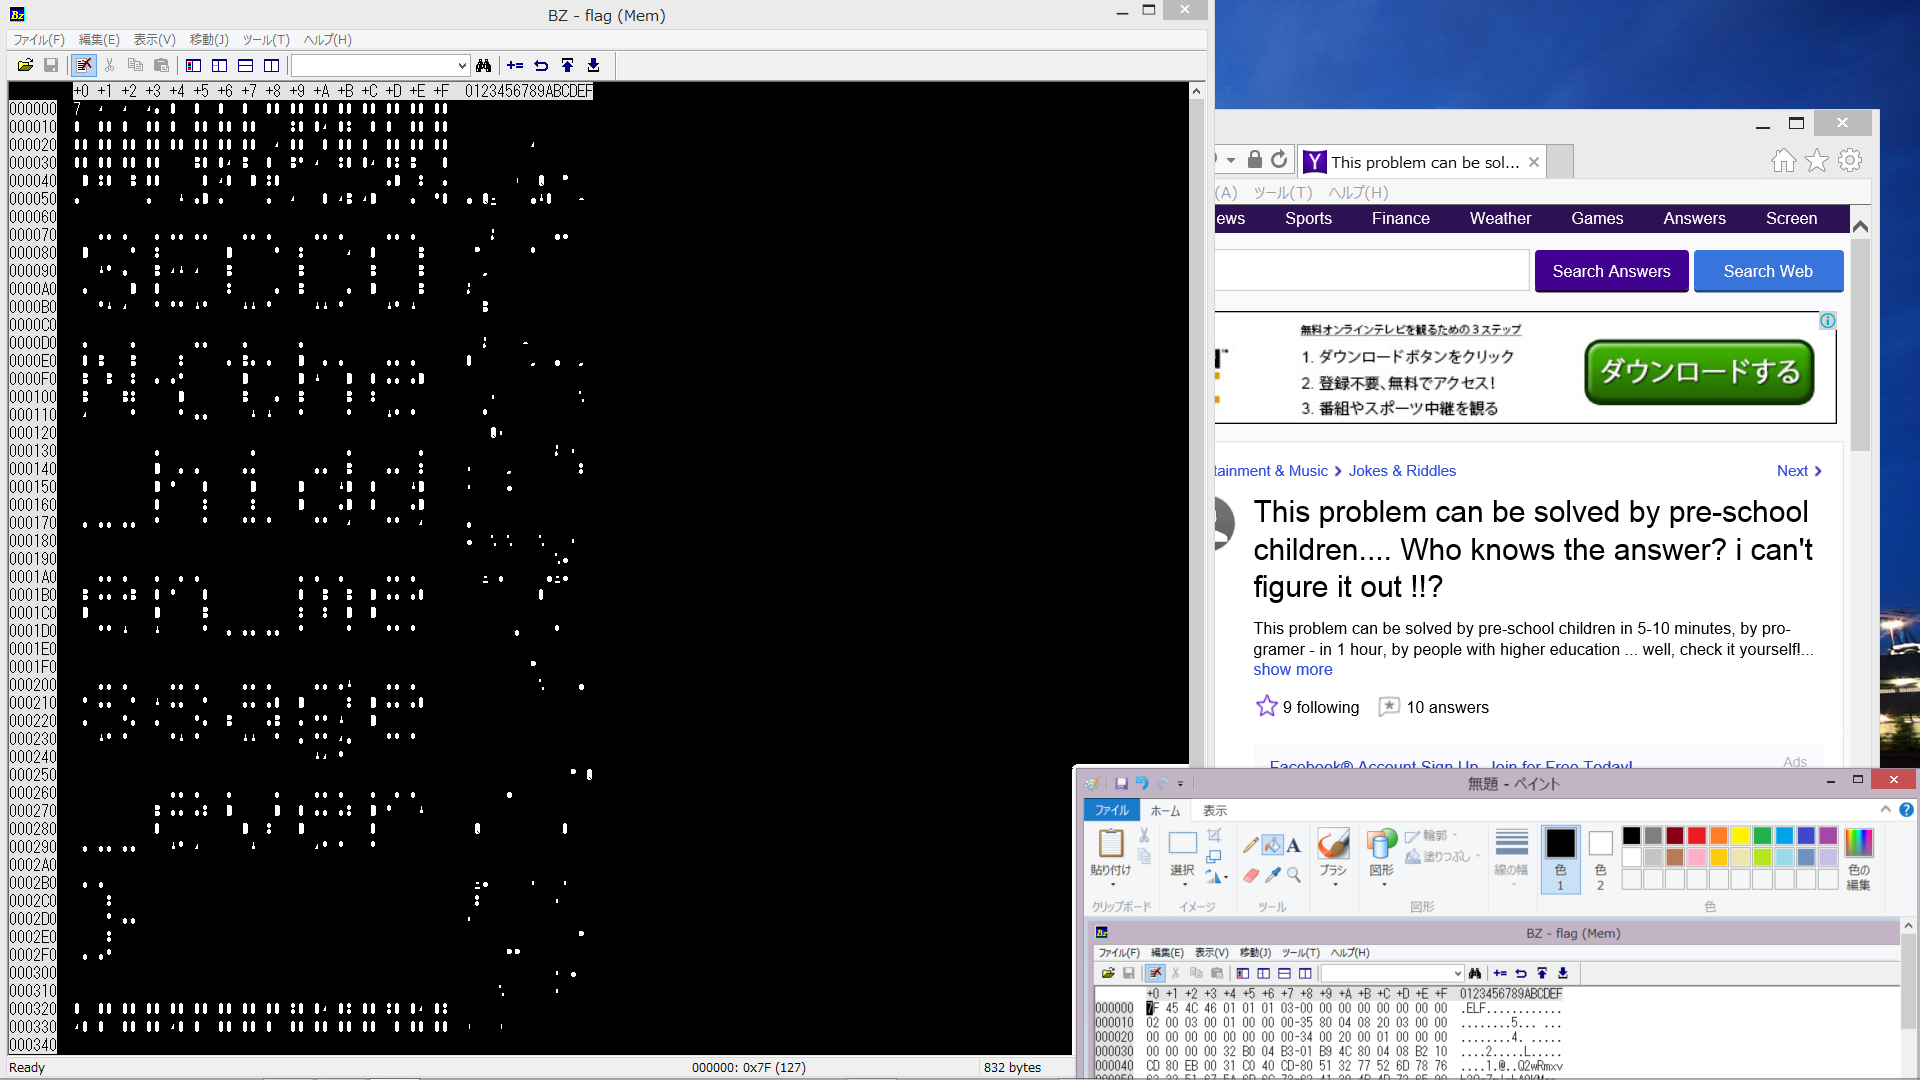Select the color picker eyedropper in Paint

tap(1272, 875)
